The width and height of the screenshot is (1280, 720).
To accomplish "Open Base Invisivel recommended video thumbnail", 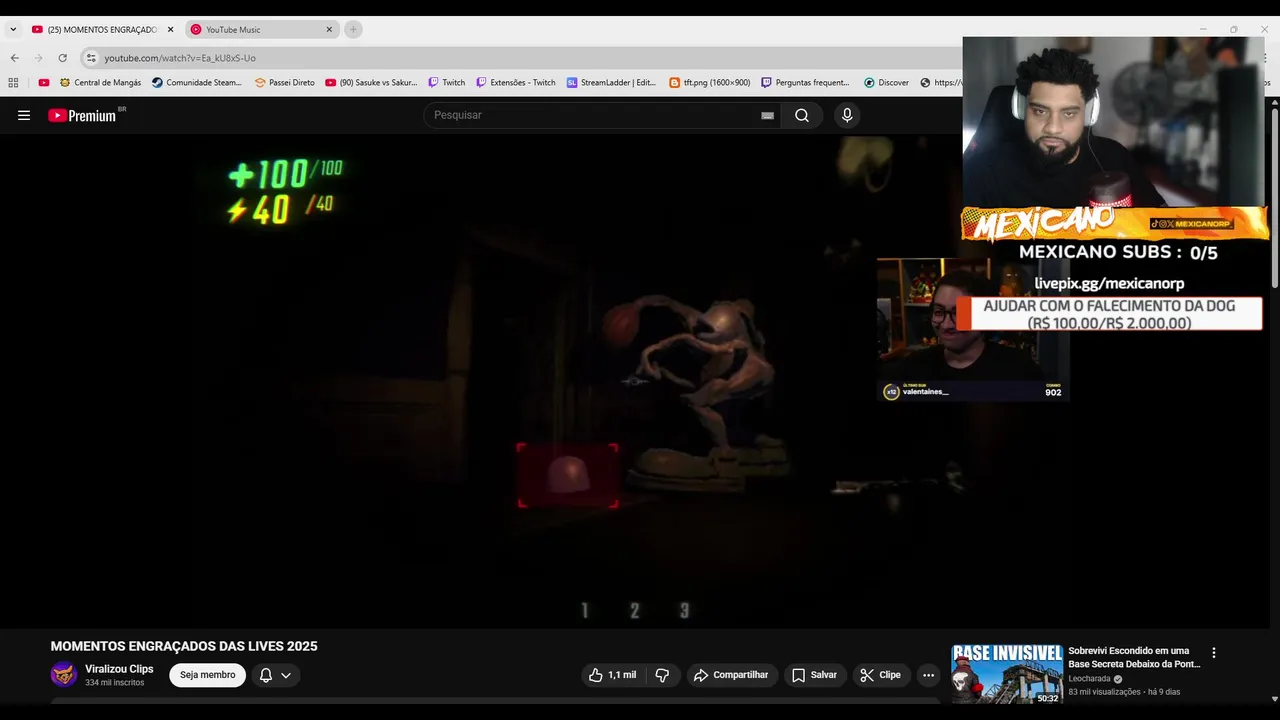I will (1007, 675).
